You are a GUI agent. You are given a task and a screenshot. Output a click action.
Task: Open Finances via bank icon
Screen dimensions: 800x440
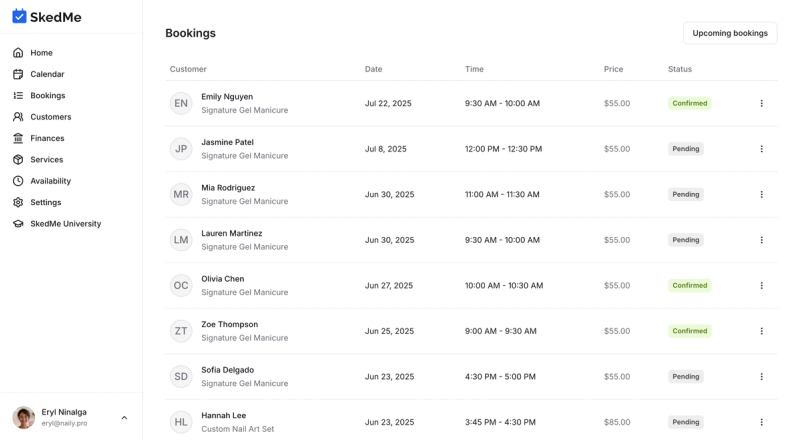click(18, 138)
